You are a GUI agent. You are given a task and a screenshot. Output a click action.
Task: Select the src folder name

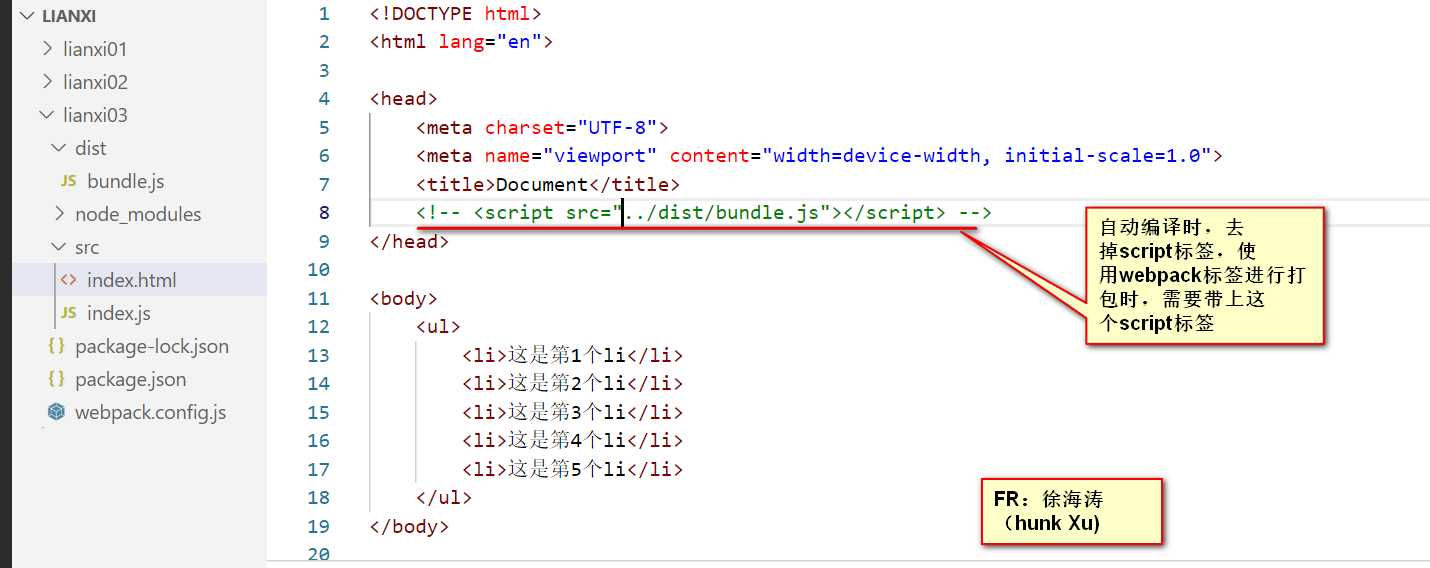tap(87, 247)
